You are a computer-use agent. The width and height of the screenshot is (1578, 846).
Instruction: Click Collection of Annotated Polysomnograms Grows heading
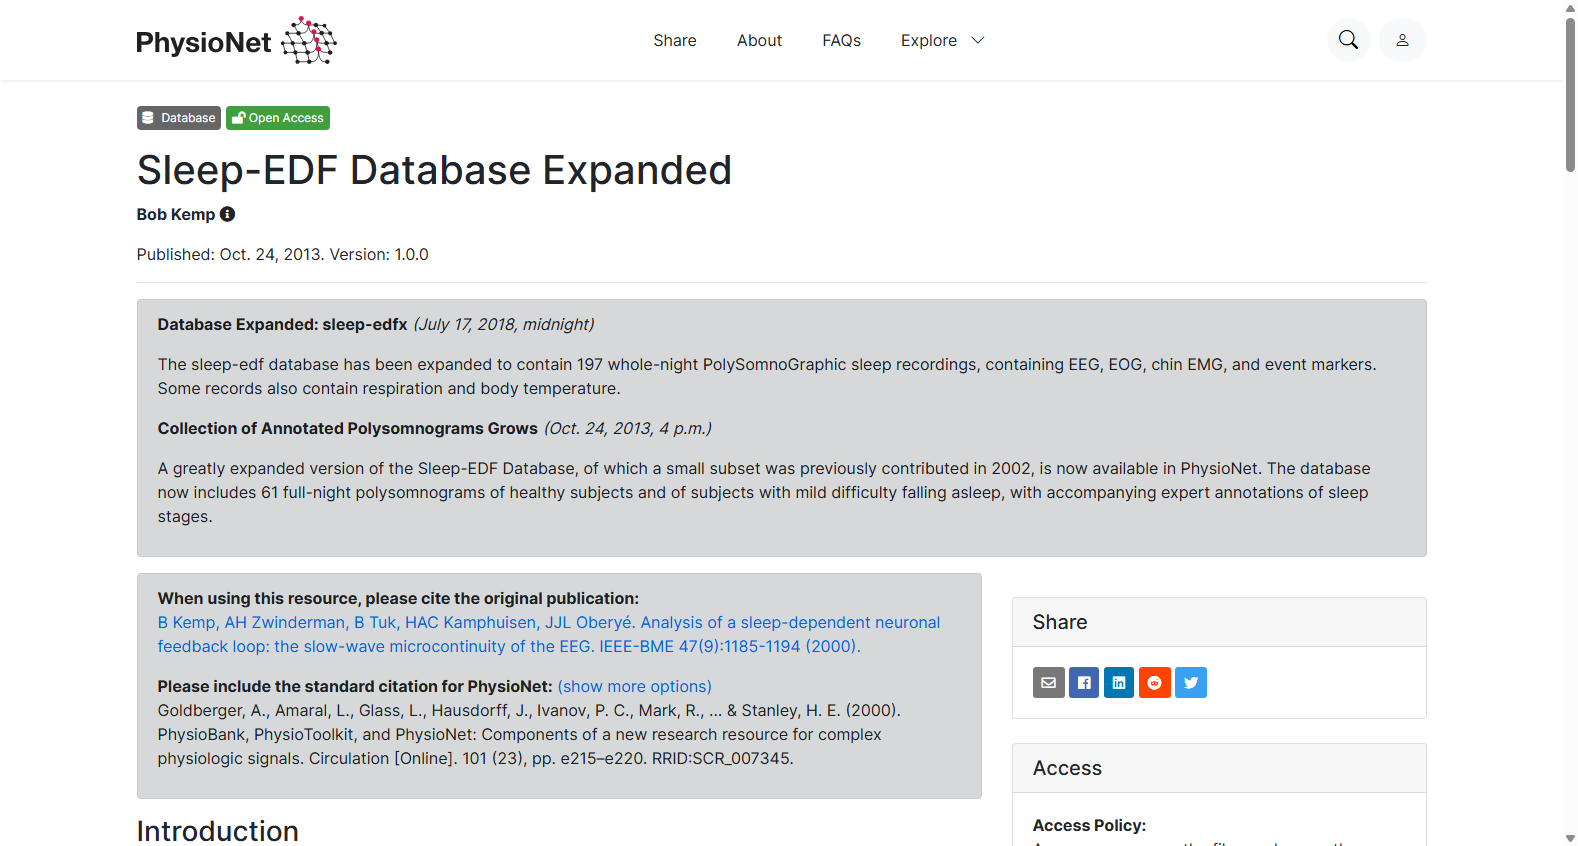(x=347, y=428)
